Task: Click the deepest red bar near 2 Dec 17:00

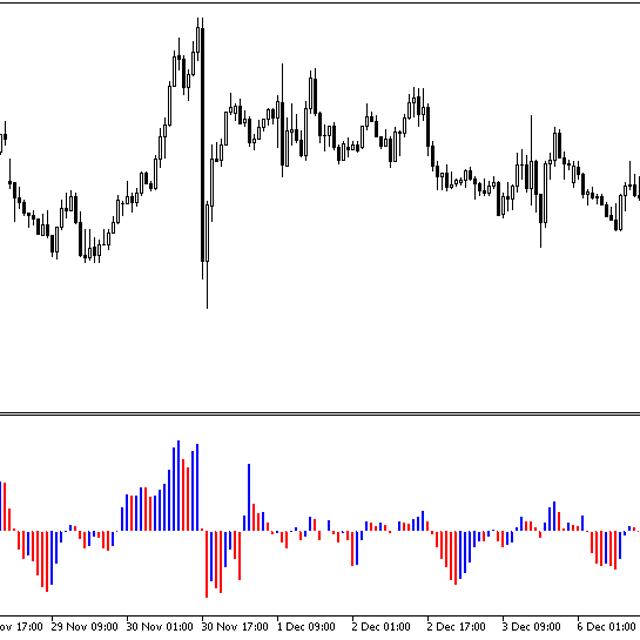Action: [x=453, y=556]
